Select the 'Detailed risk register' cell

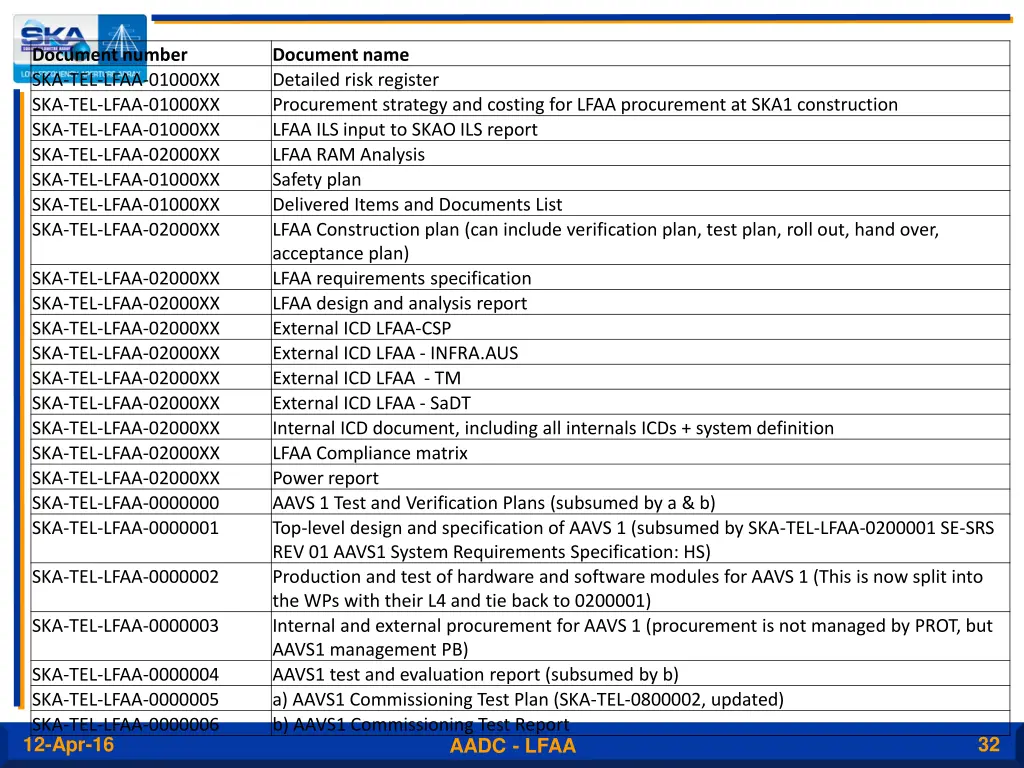coord(355,80)
